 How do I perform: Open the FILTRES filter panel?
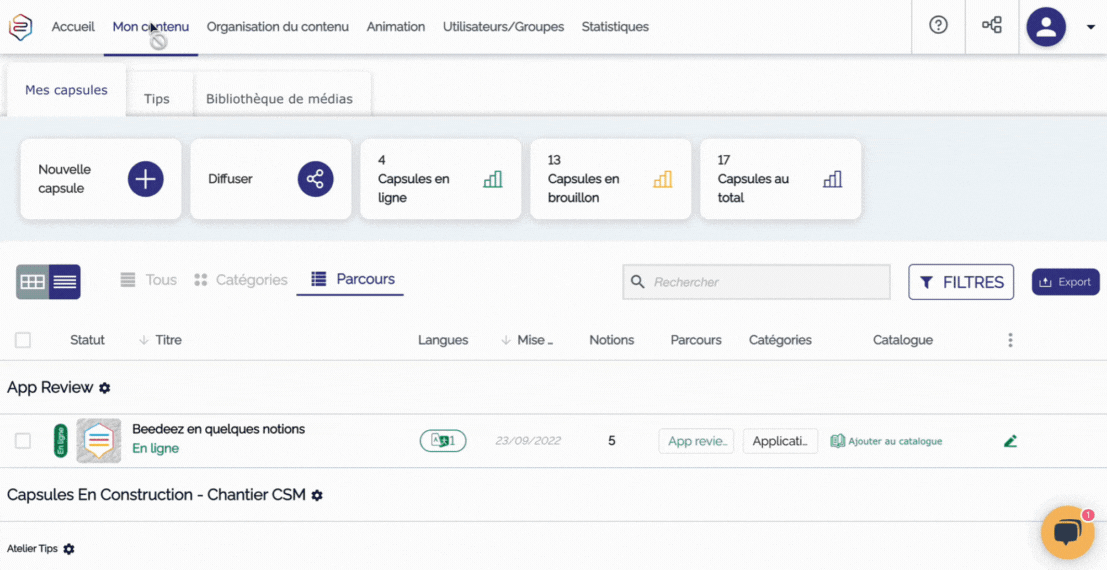960,282
